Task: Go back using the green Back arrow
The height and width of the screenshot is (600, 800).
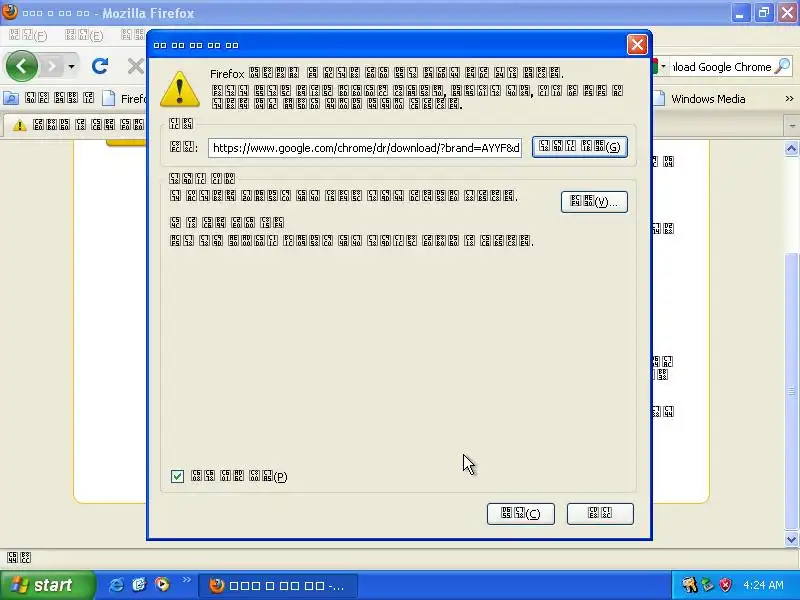Action: pyautogui.click(x=21, y=66)
